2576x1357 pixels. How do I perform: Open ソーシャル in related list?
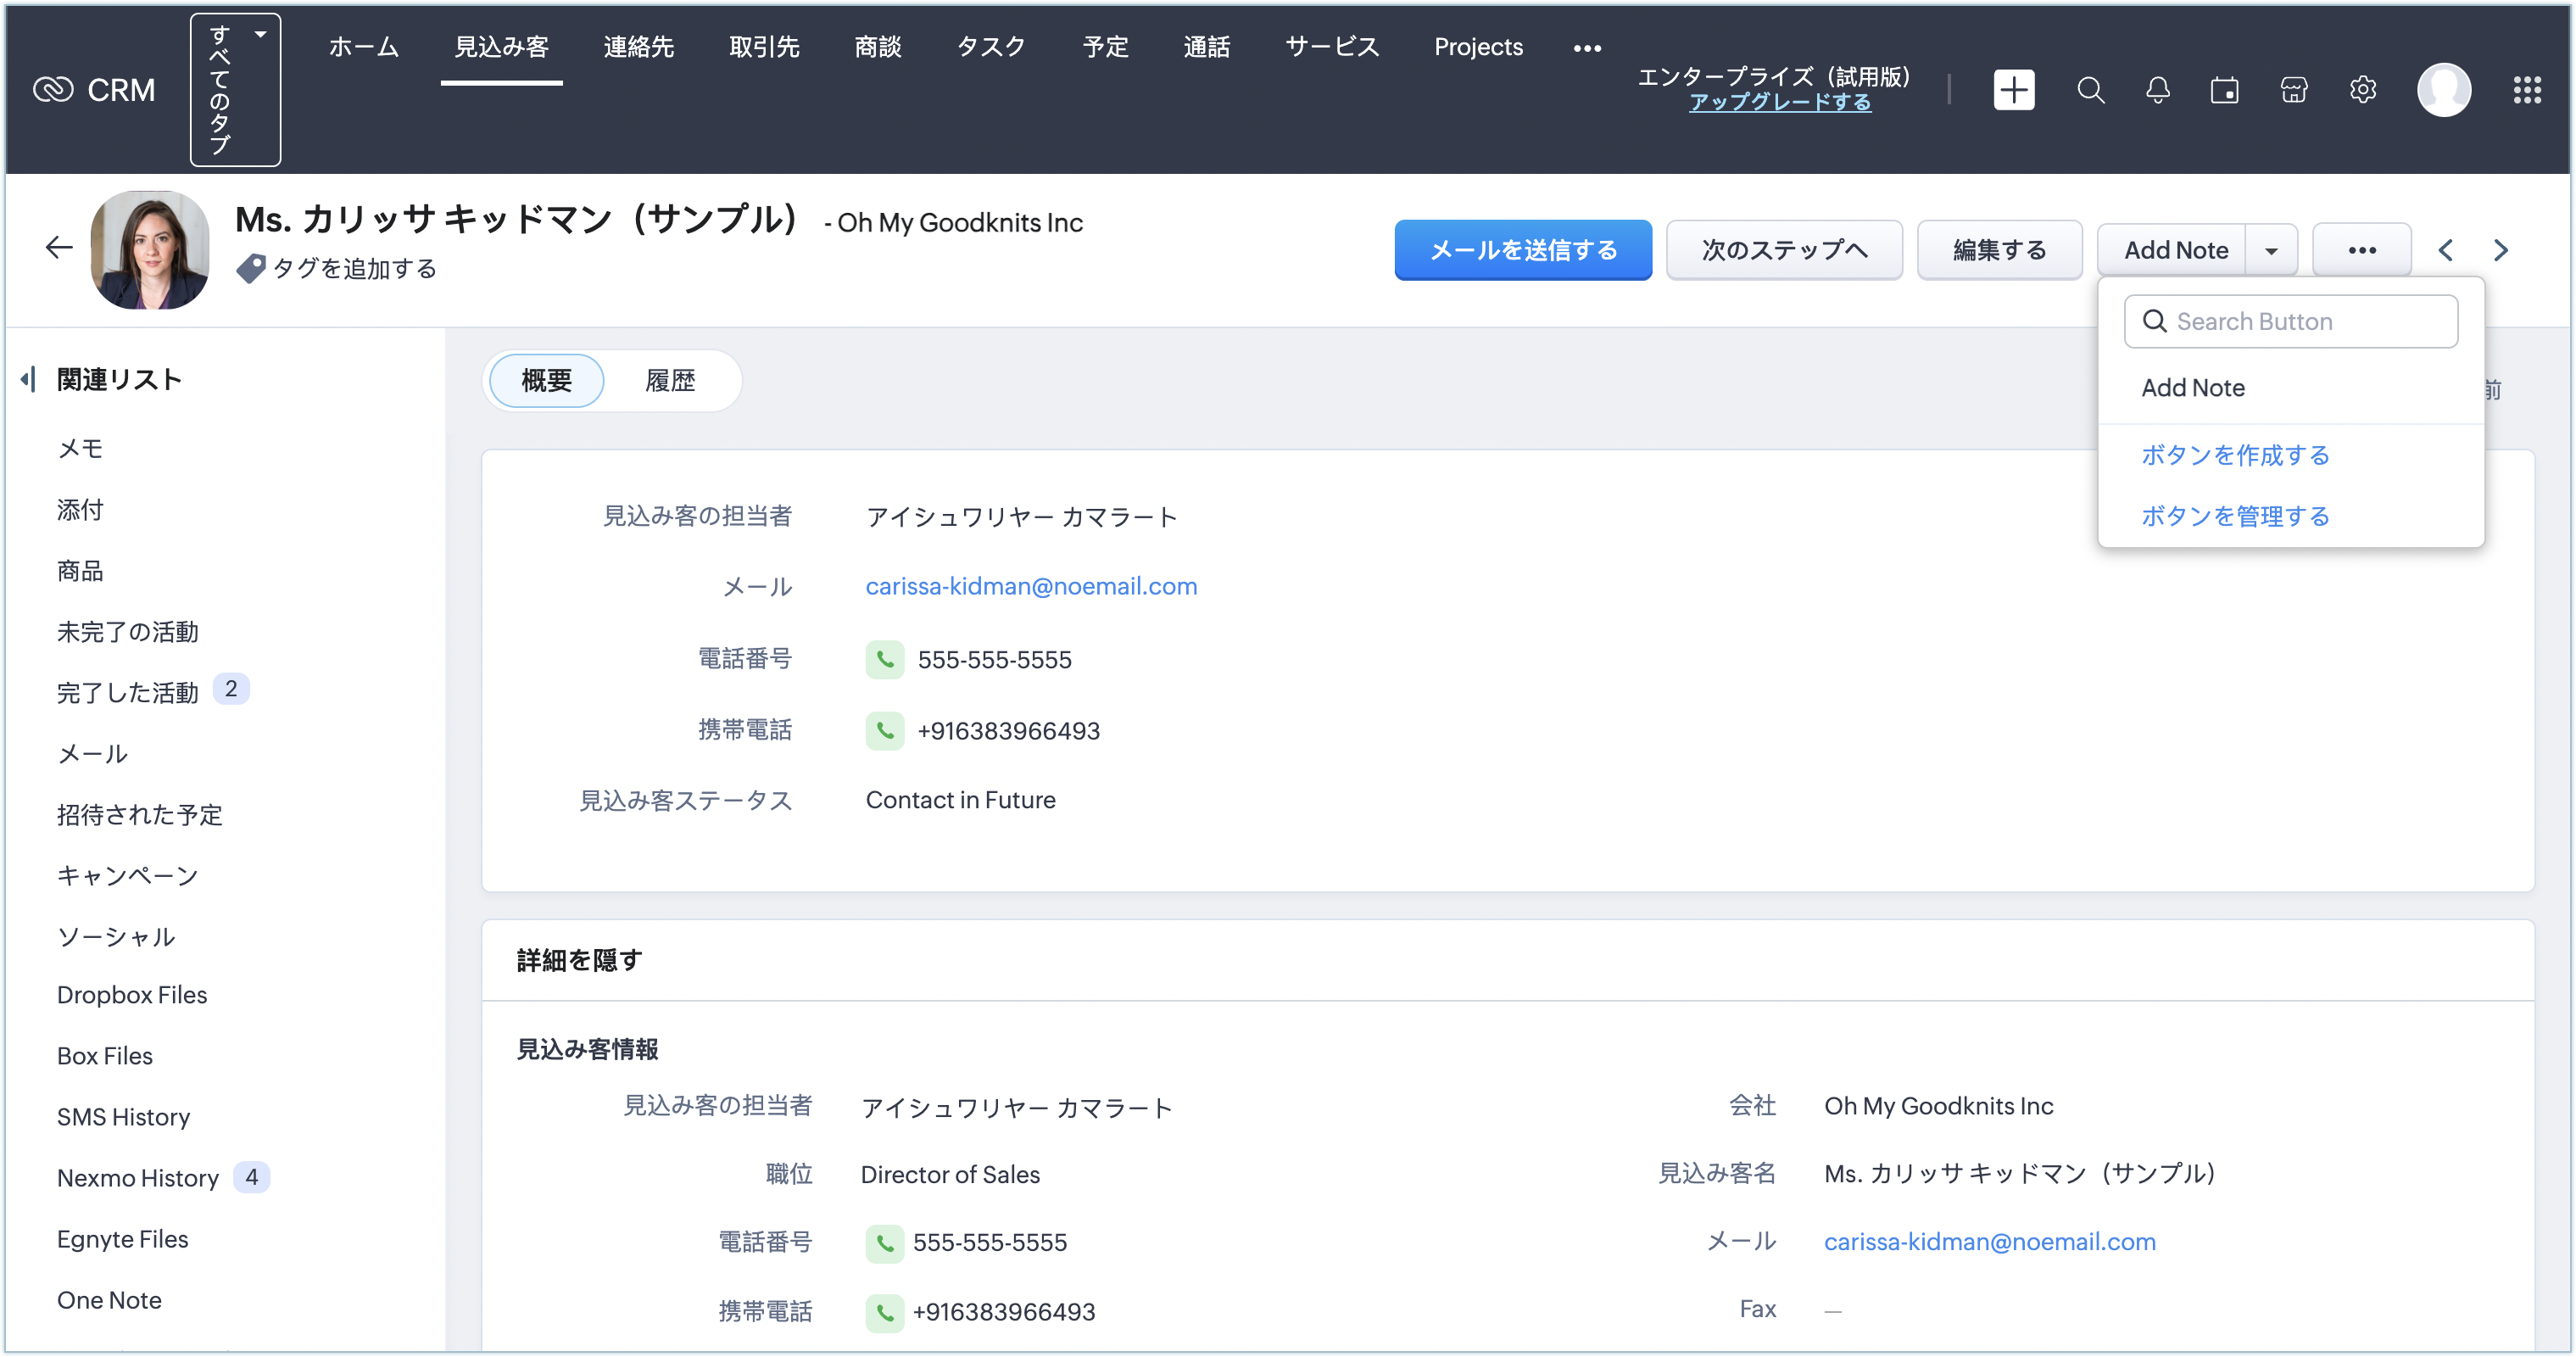[116, 937]
